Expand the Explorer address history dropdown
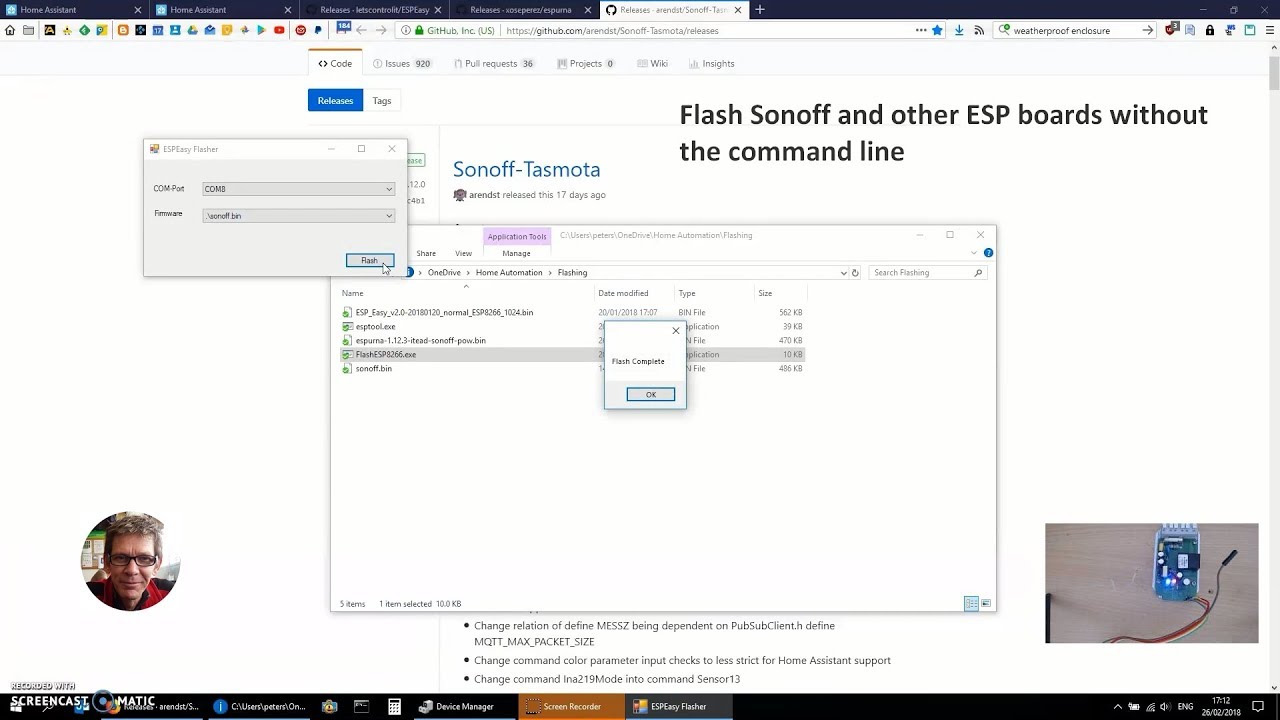The image size is (1280, 720). coord(843,272)
